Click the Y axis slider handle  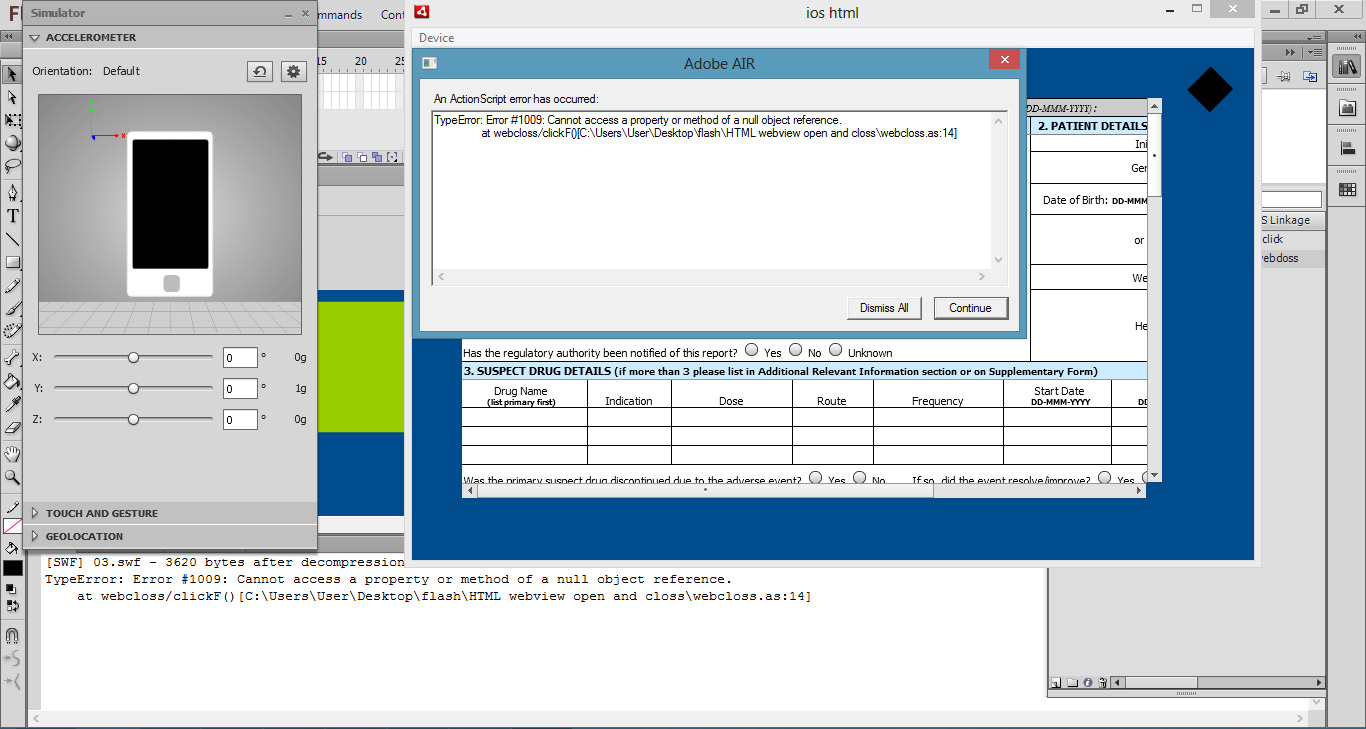133,388
